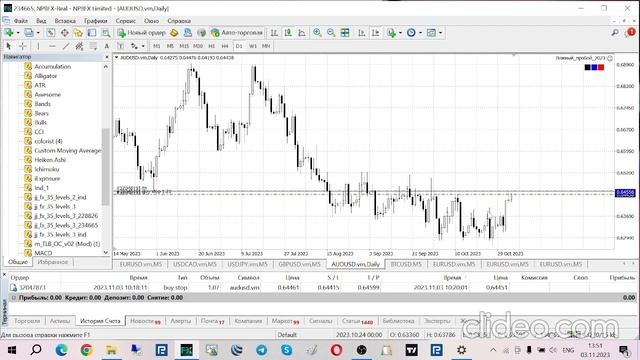
Task: Select the Fibonacci Retracement tool
Action: 93,46
